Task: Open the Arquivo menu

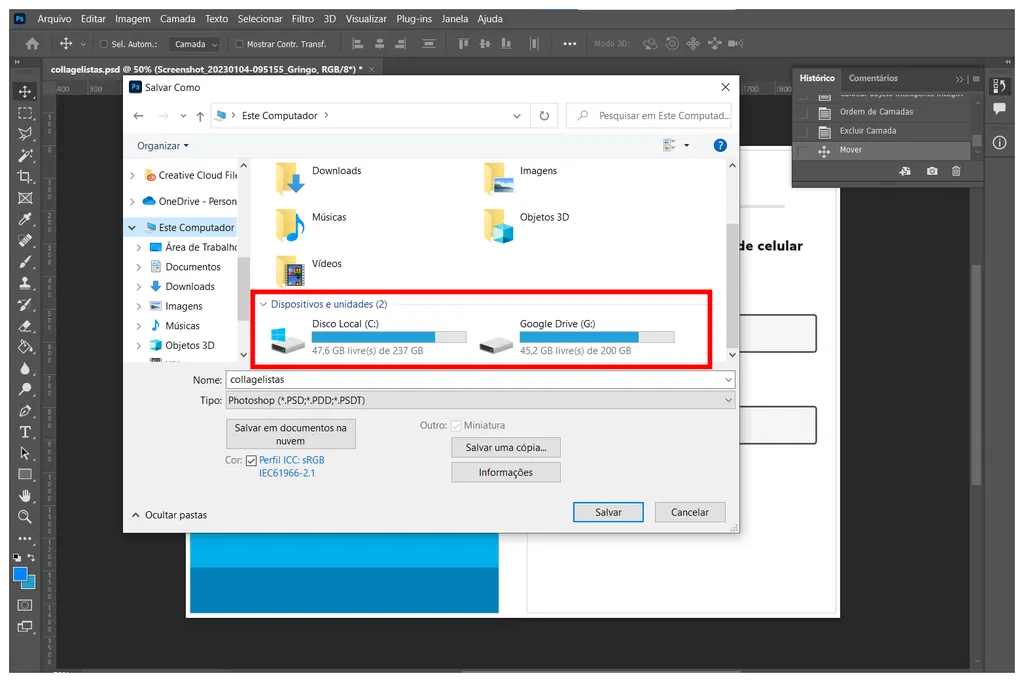Action: tap(54, 19)
